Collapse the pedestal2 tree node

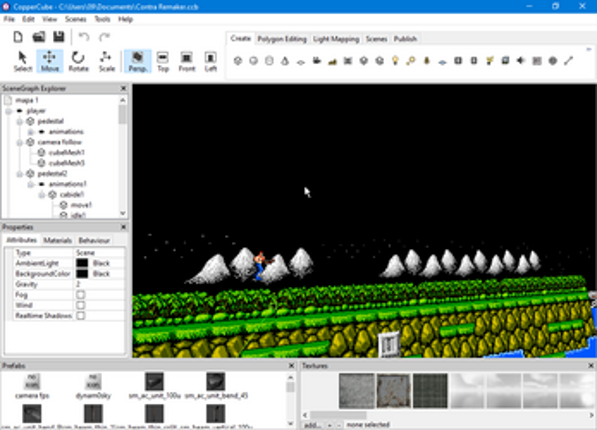[x=19, y=174]
